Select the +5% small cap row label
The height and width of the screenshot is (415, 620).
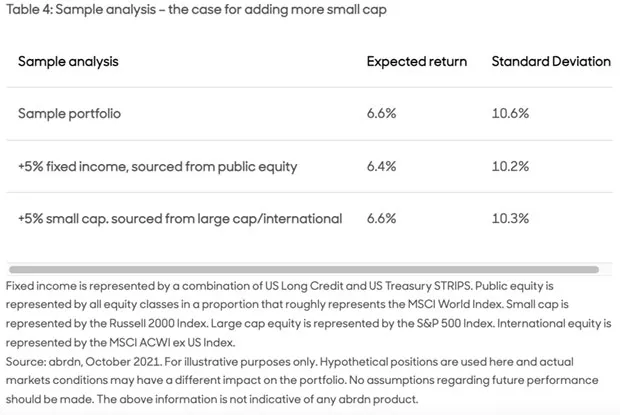(x=180, y=218)
